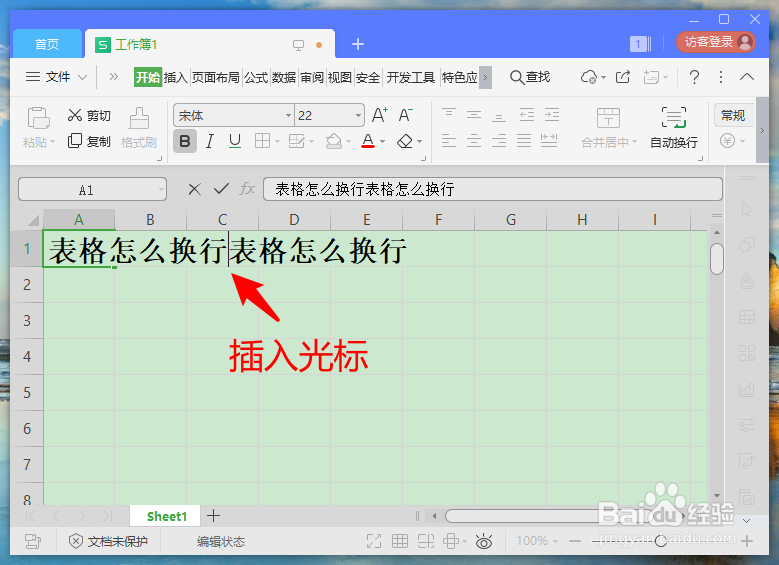Click the Copy button
Viewport: 779px width, 565px height.
[89, 141]
